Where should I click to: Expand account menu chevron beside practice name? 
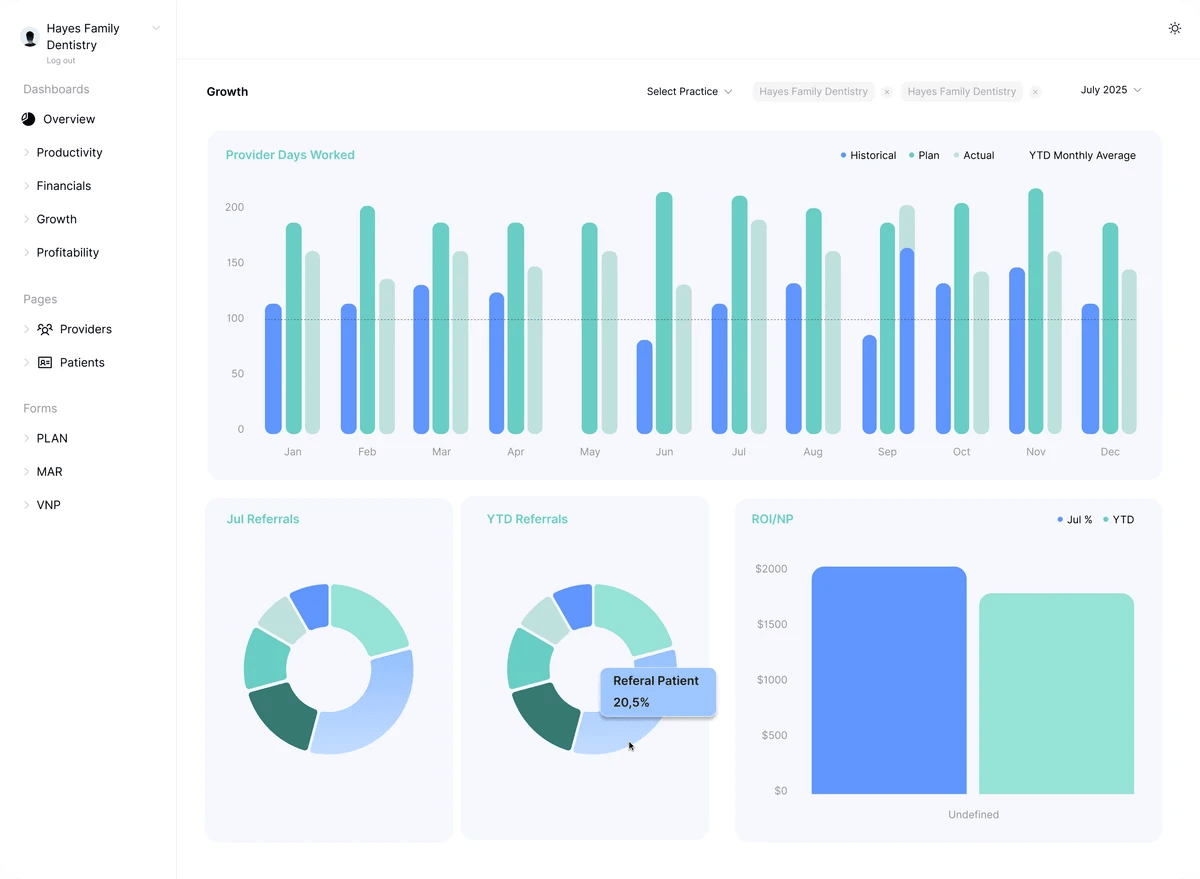156,28
